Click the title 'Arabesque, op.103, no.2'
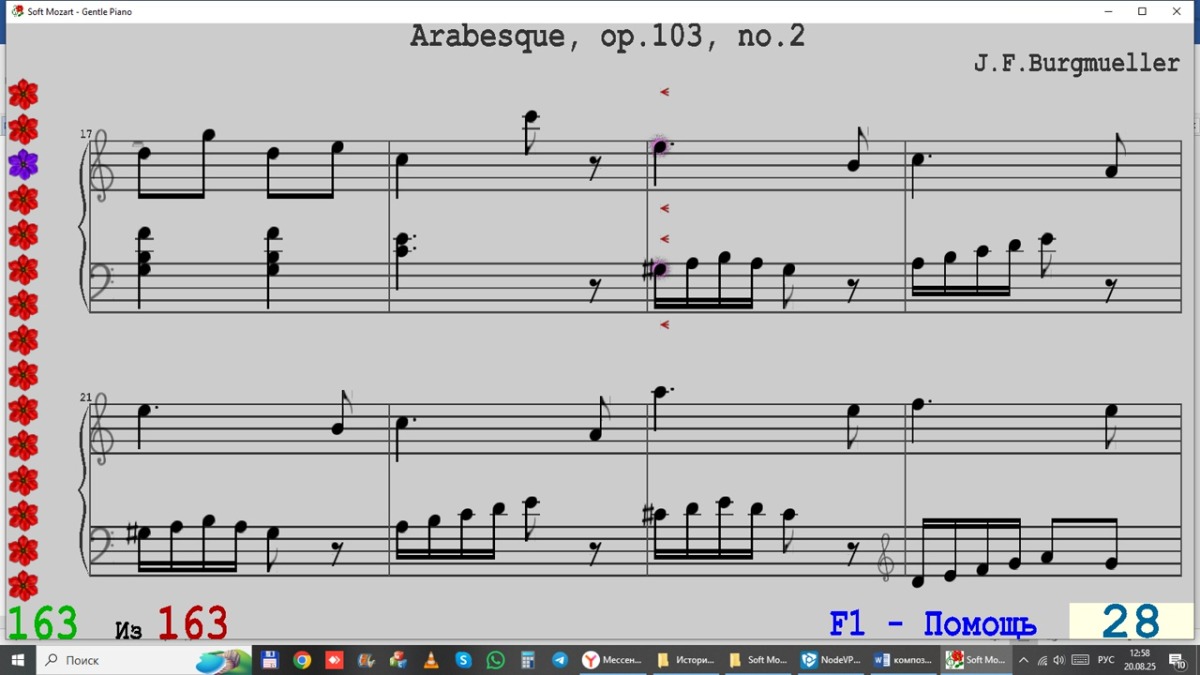 pyautogui.click(x=608, y=37)
